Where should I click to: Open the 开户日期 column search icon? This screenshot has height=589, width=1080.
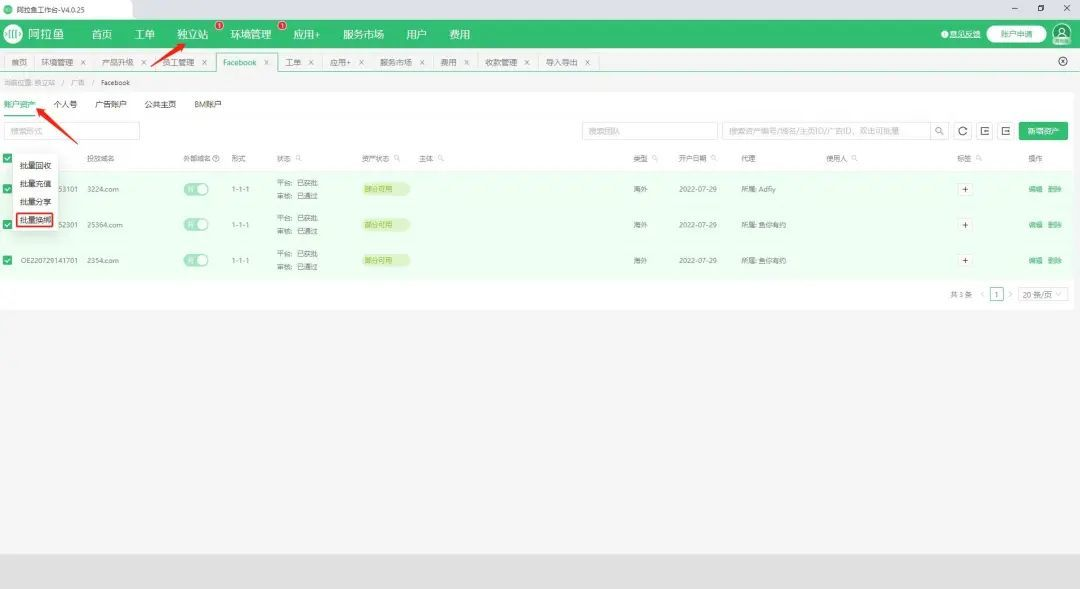pyautogui.click(x=714, y=158)
